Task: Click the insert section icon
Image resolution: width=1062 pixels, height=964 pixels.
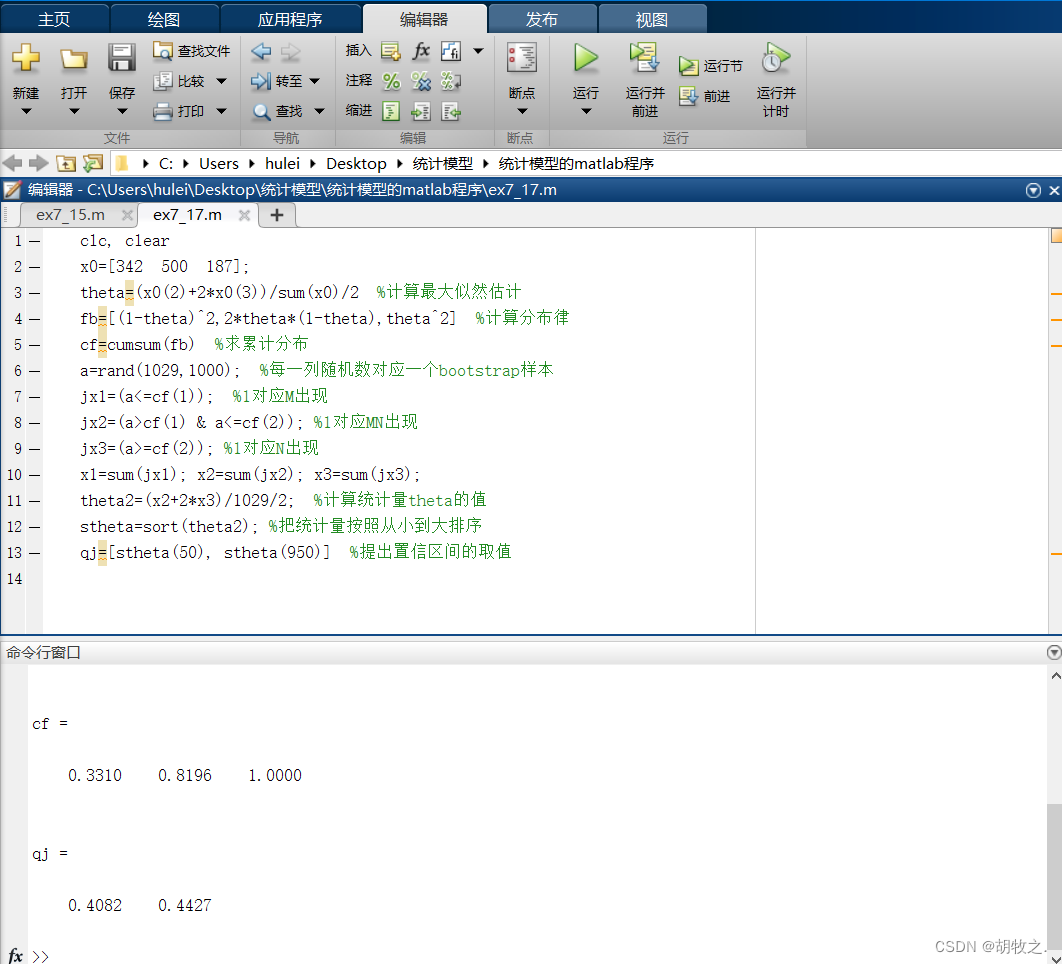Action: [391, 51]
